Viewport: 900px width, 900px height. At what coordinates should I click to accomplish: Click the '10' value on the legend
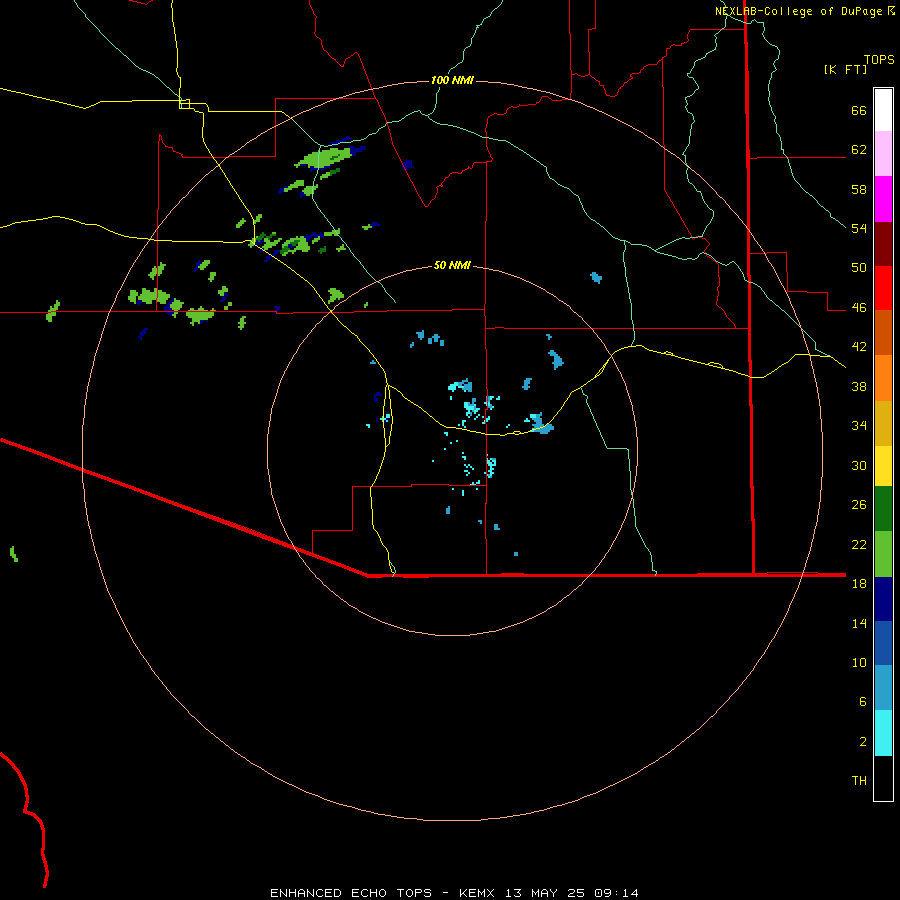click(x=859, y=662)
